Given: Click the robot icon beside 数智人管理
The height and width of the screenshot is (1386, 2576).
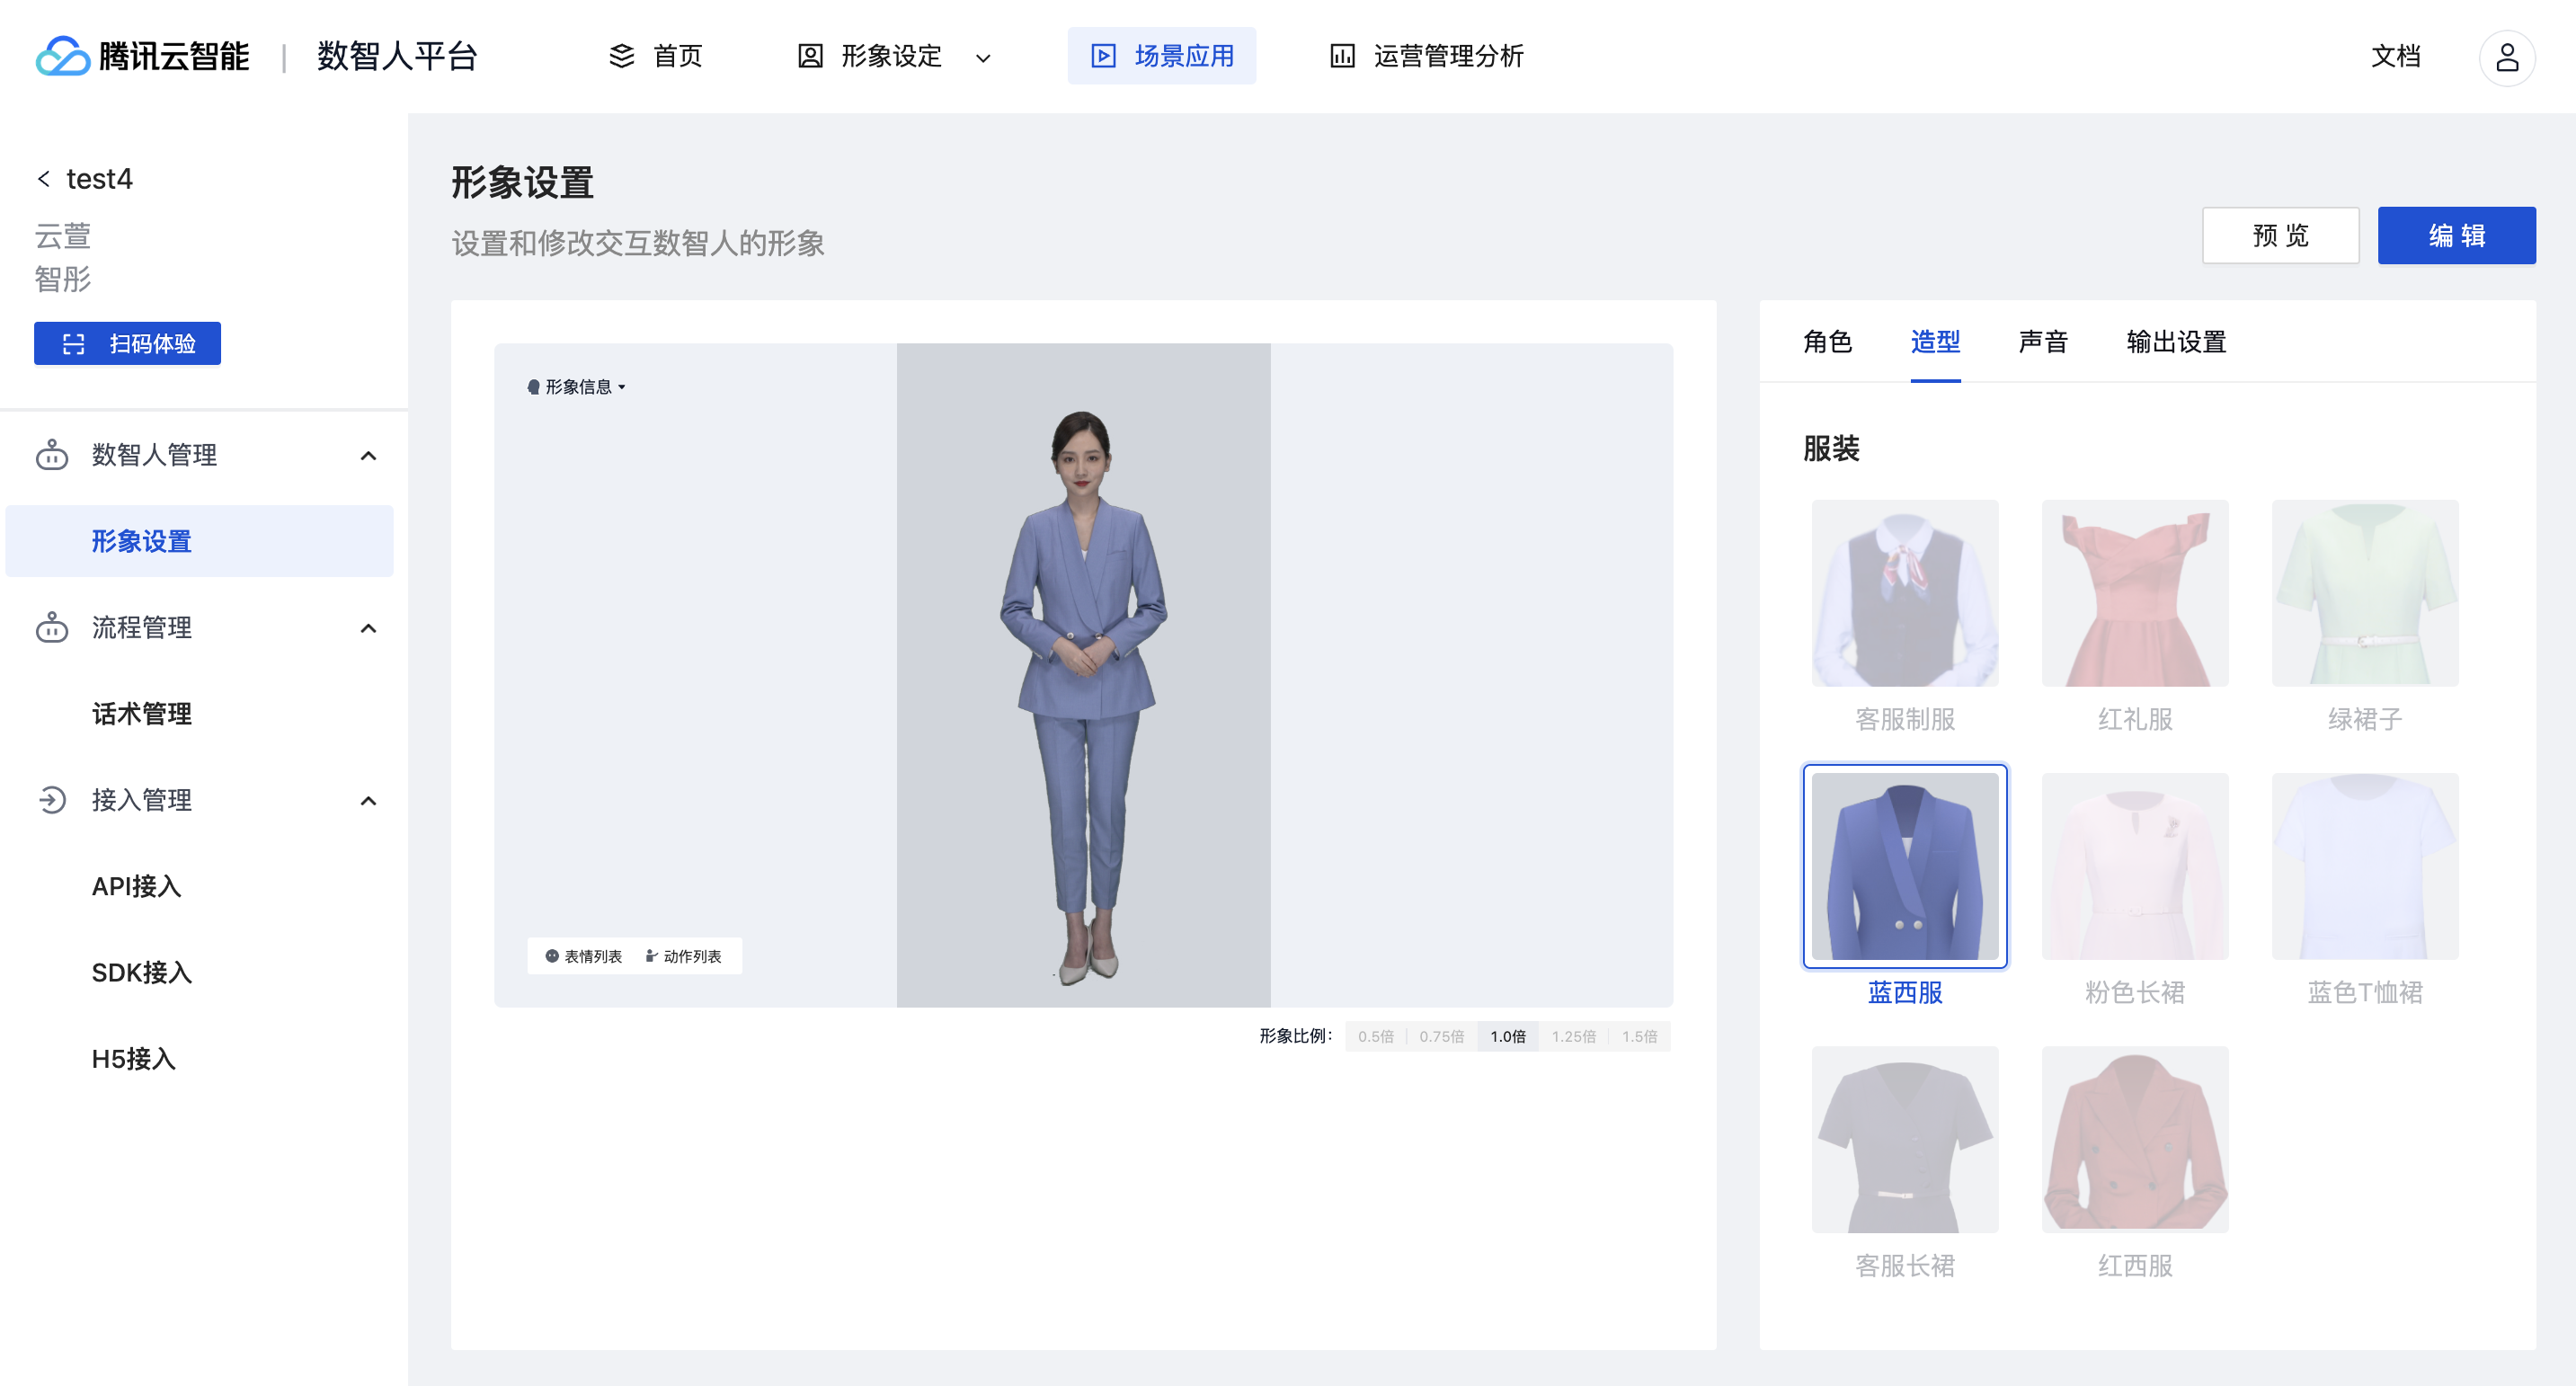Looking at the screenshot, I should tap(52, 455).
